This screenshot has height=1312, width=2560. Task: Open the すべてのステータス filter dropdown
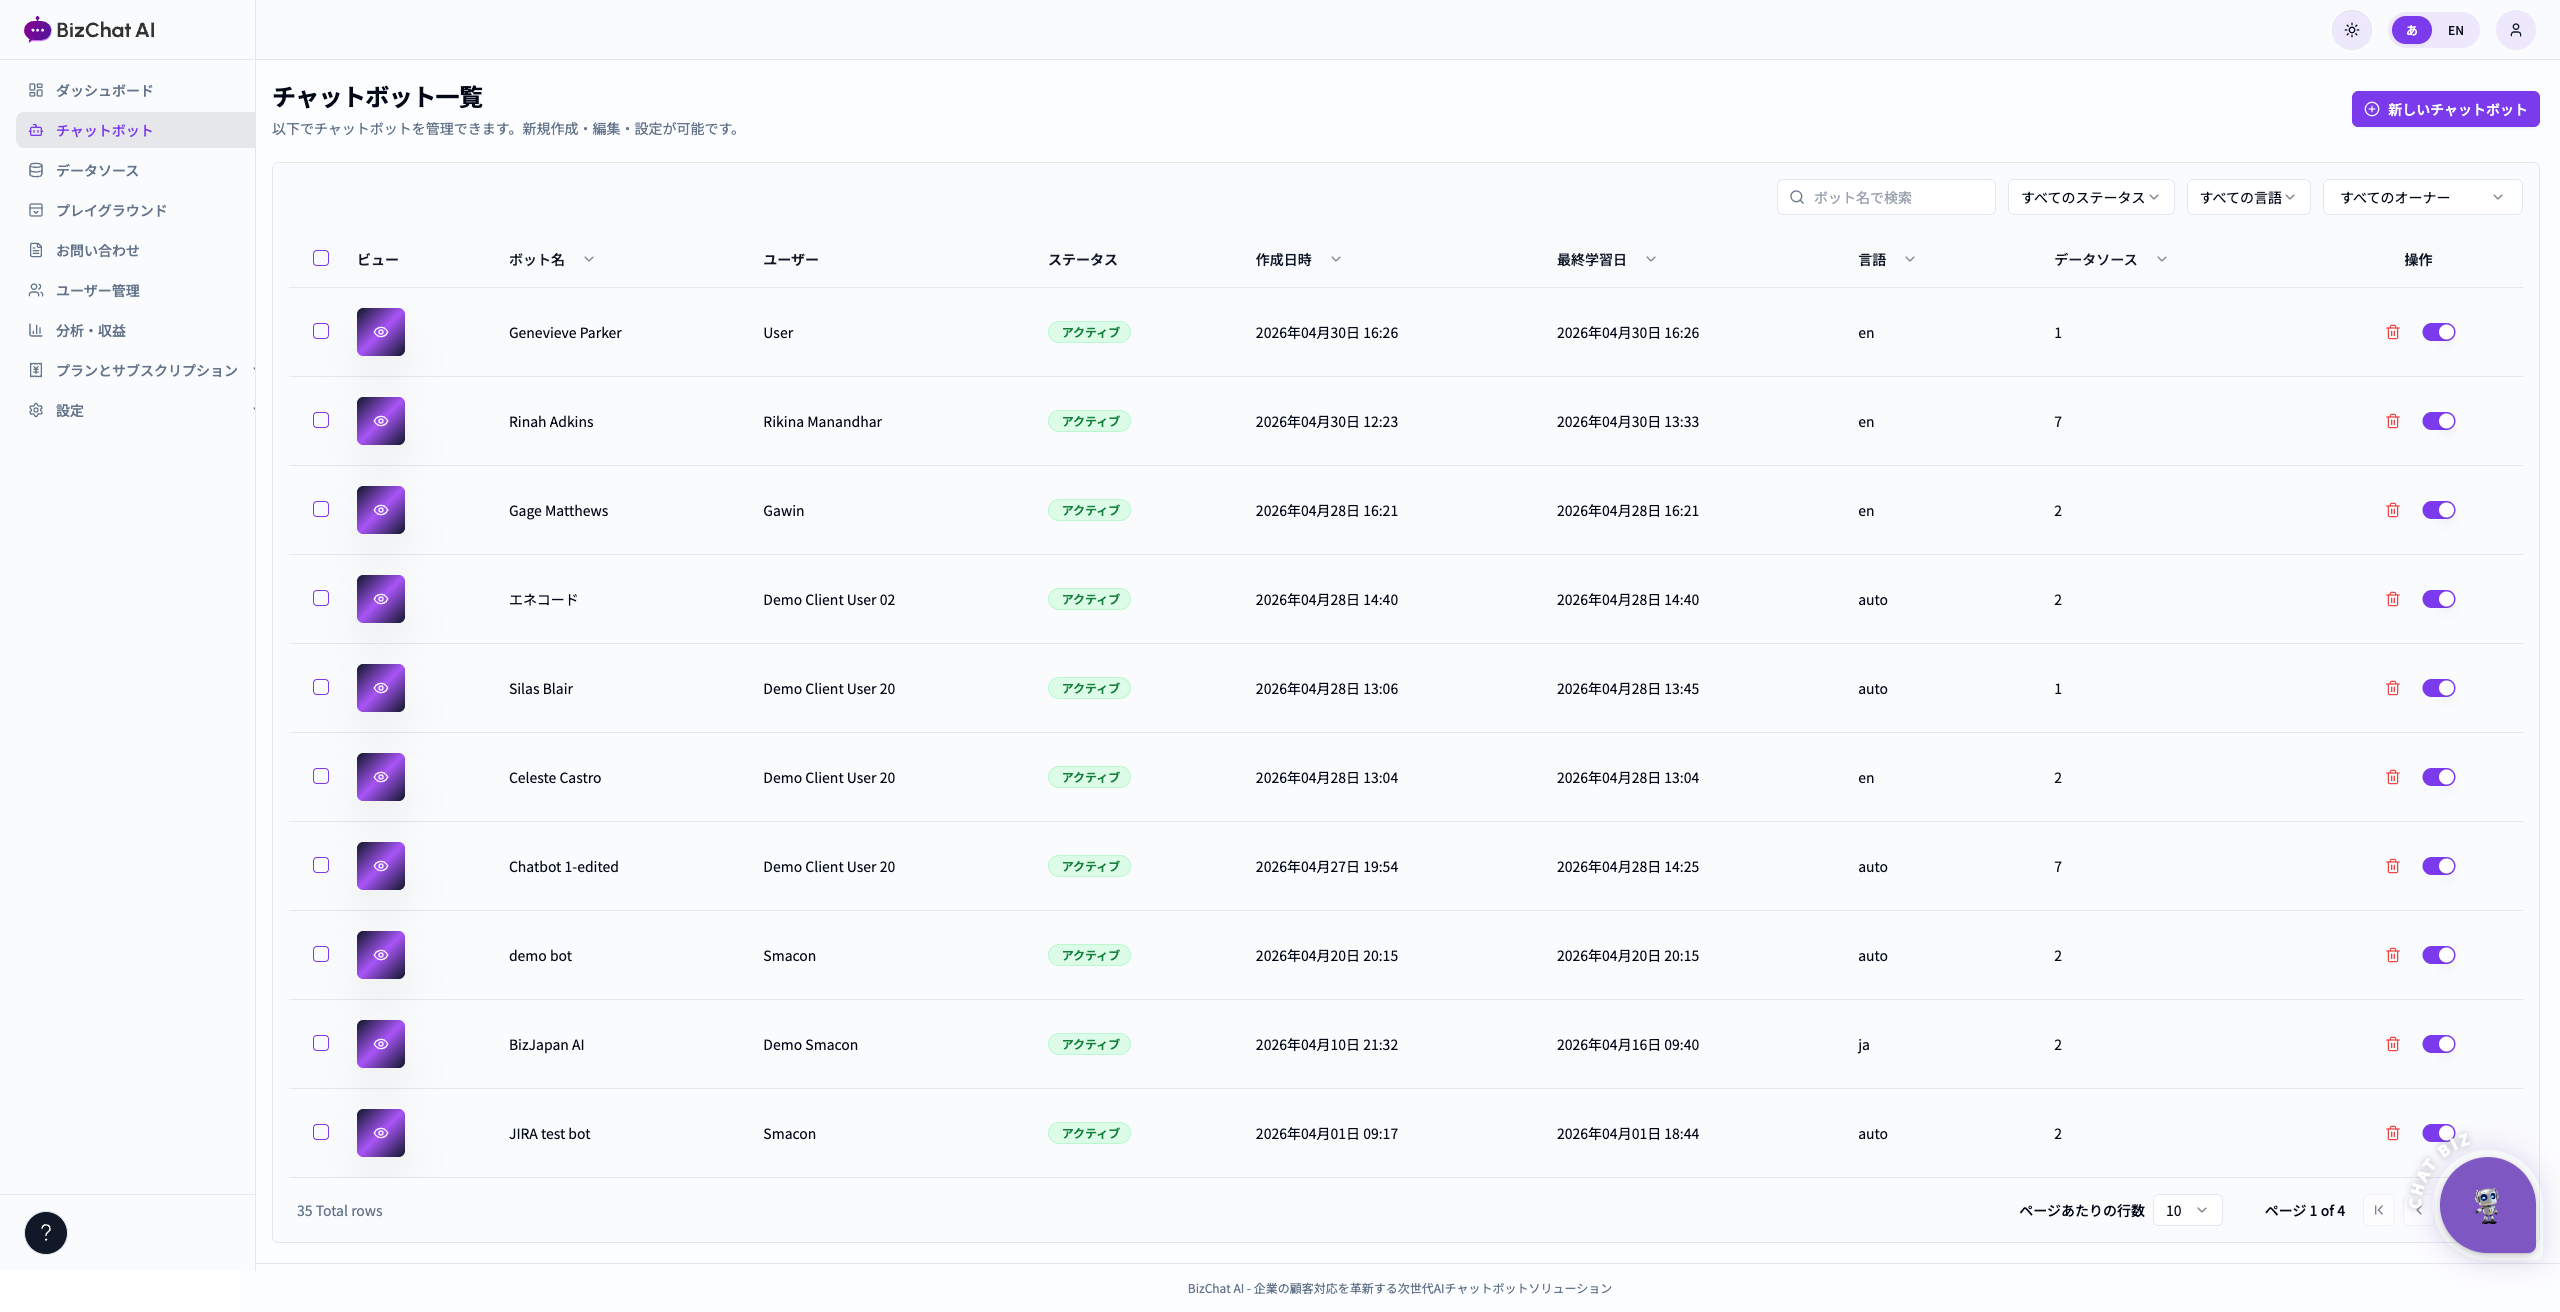click(2091, 197)
